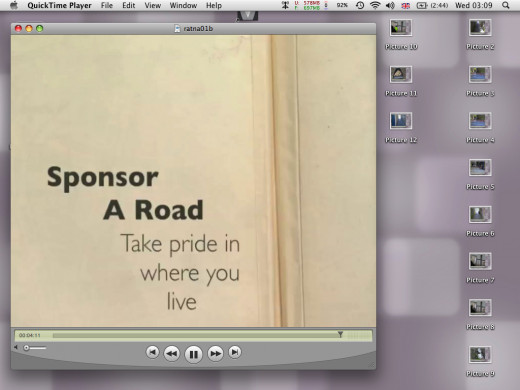Click the rewind button
Viewport: 520px width, 390px height.
172,353
